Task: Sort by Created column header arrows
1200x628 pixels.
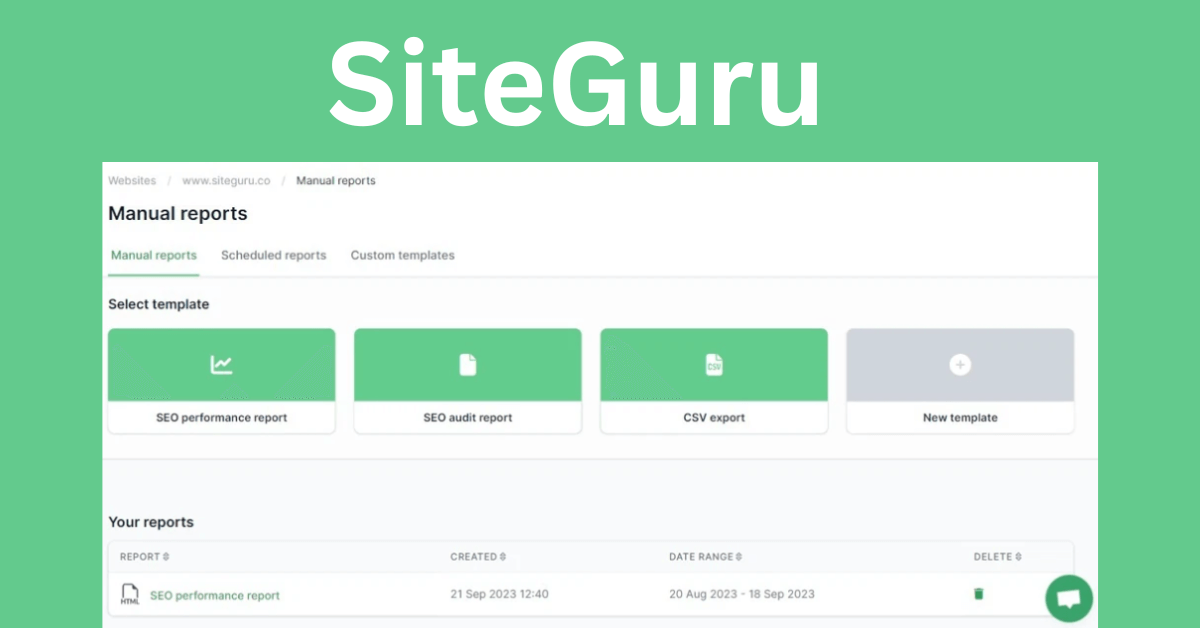Action: [502, 557]
